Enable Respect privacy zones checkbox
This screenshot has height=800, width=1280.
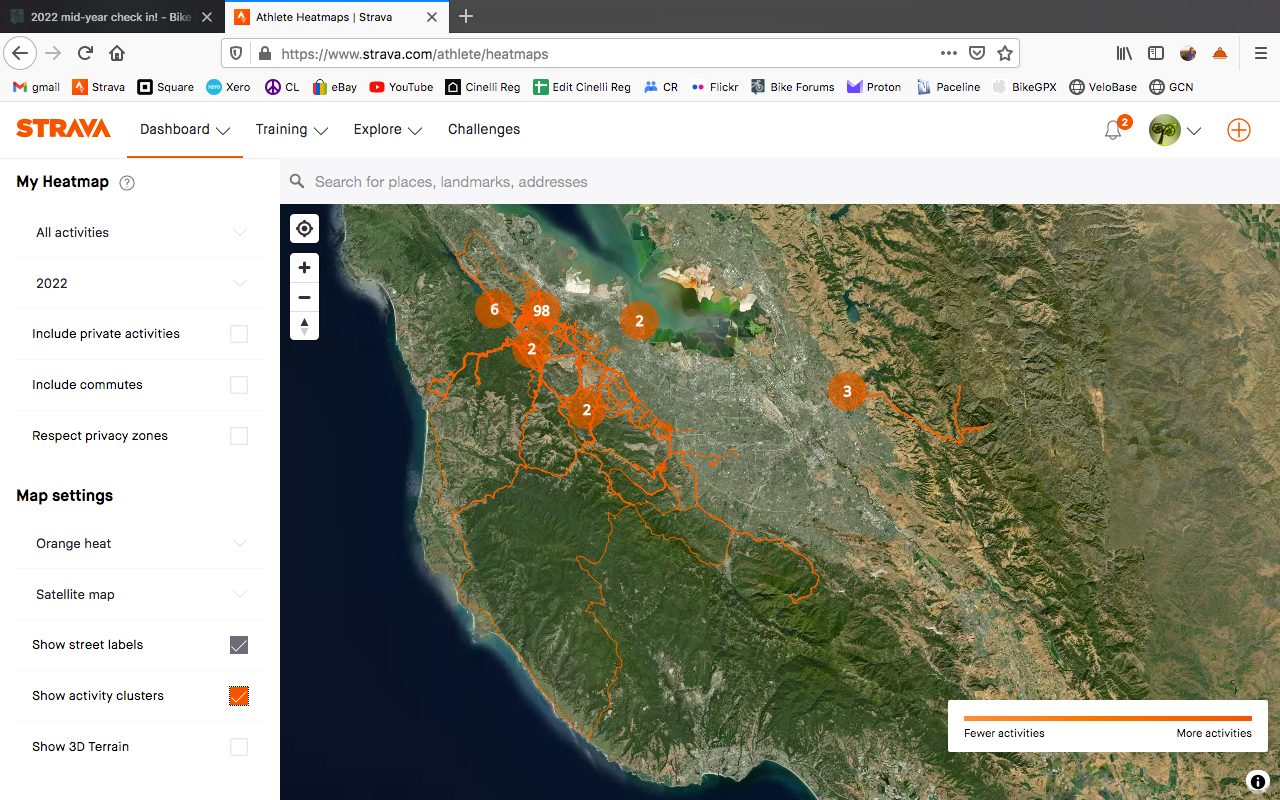click(x=239, y=436)
